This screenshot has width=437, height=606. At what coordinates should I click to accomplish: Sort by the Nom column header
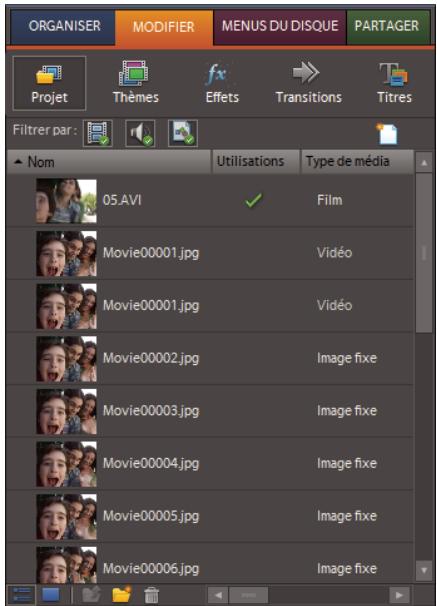coord(109,162)
